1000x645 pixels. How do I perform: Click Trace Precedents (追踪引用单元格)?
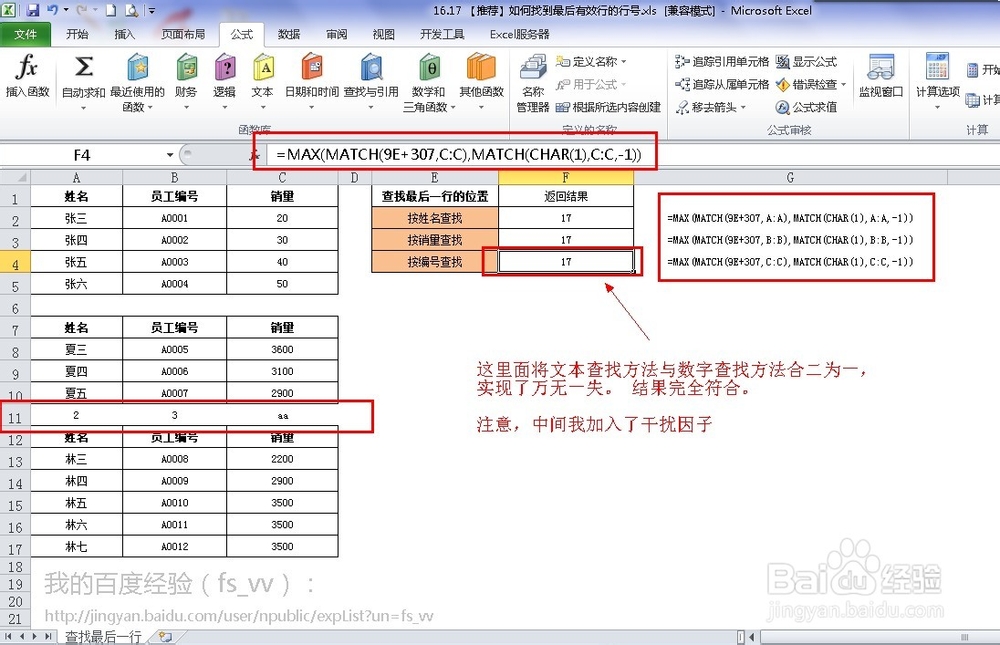point(722,62)
